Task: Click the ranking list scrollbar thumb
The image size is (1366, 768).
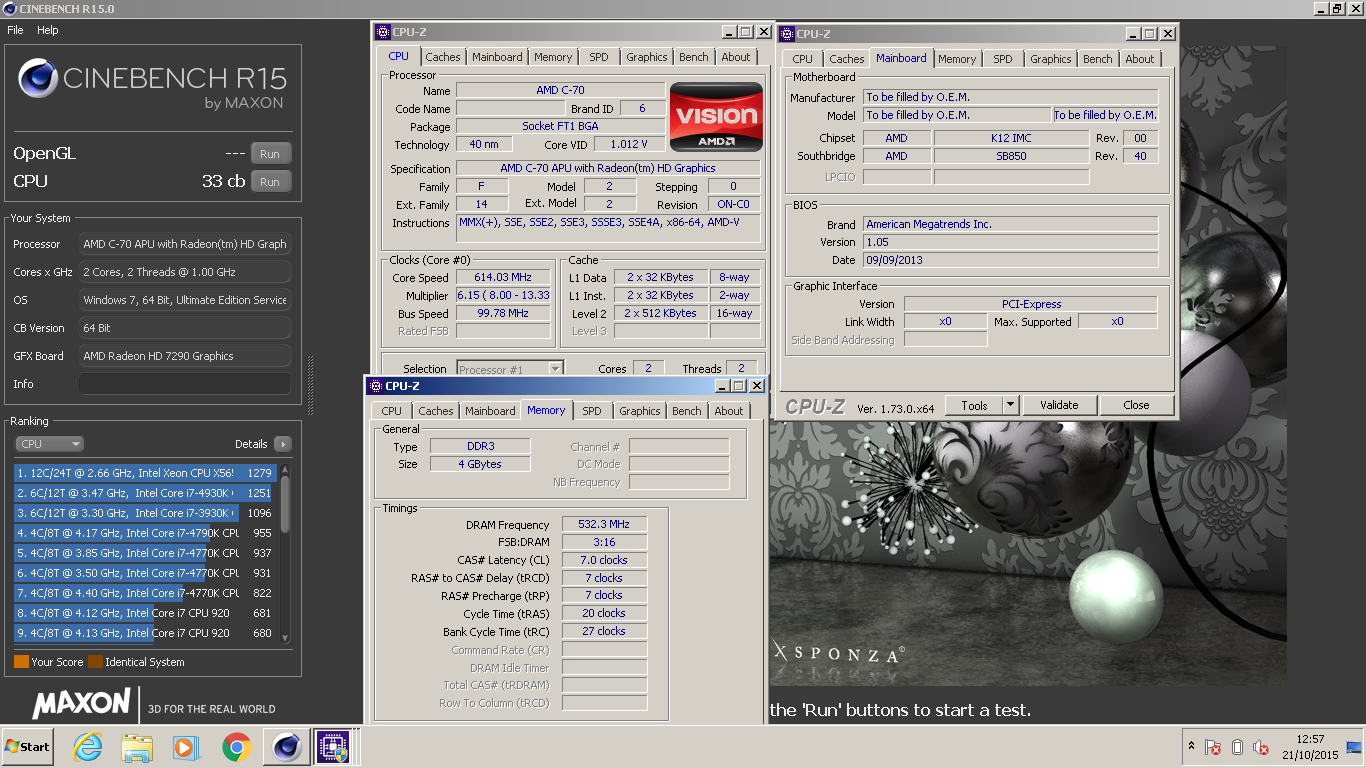Action: [285, 504]
